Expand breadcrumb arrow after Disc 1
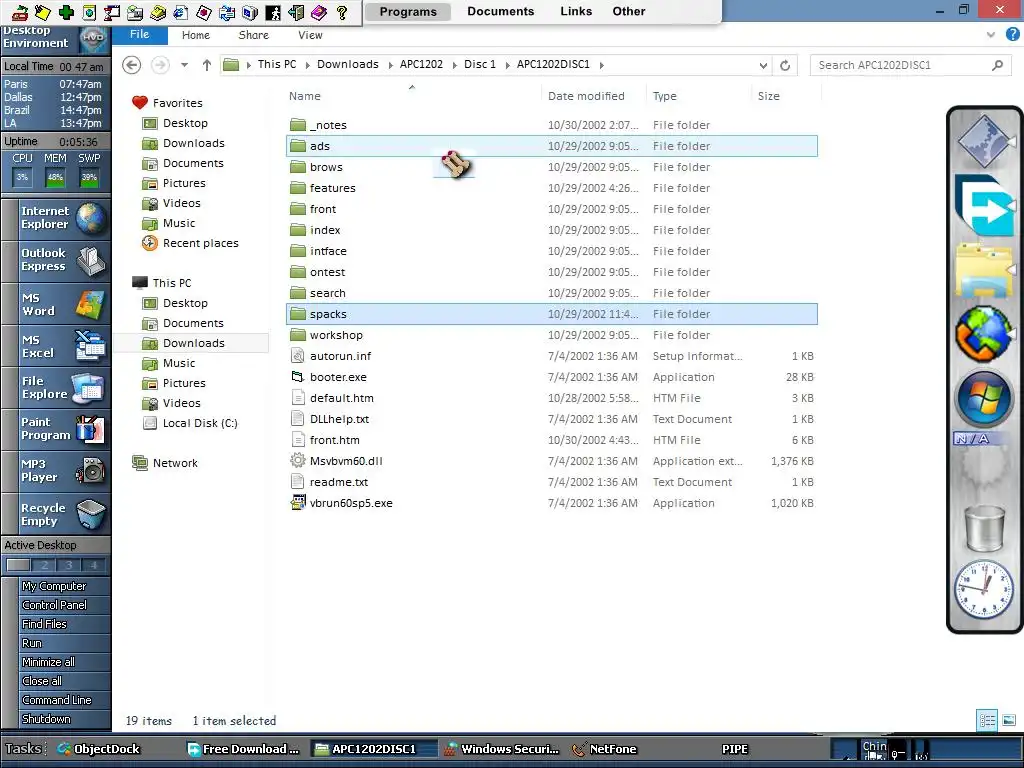Screen dimensions: 1024x768 (507, 65)
